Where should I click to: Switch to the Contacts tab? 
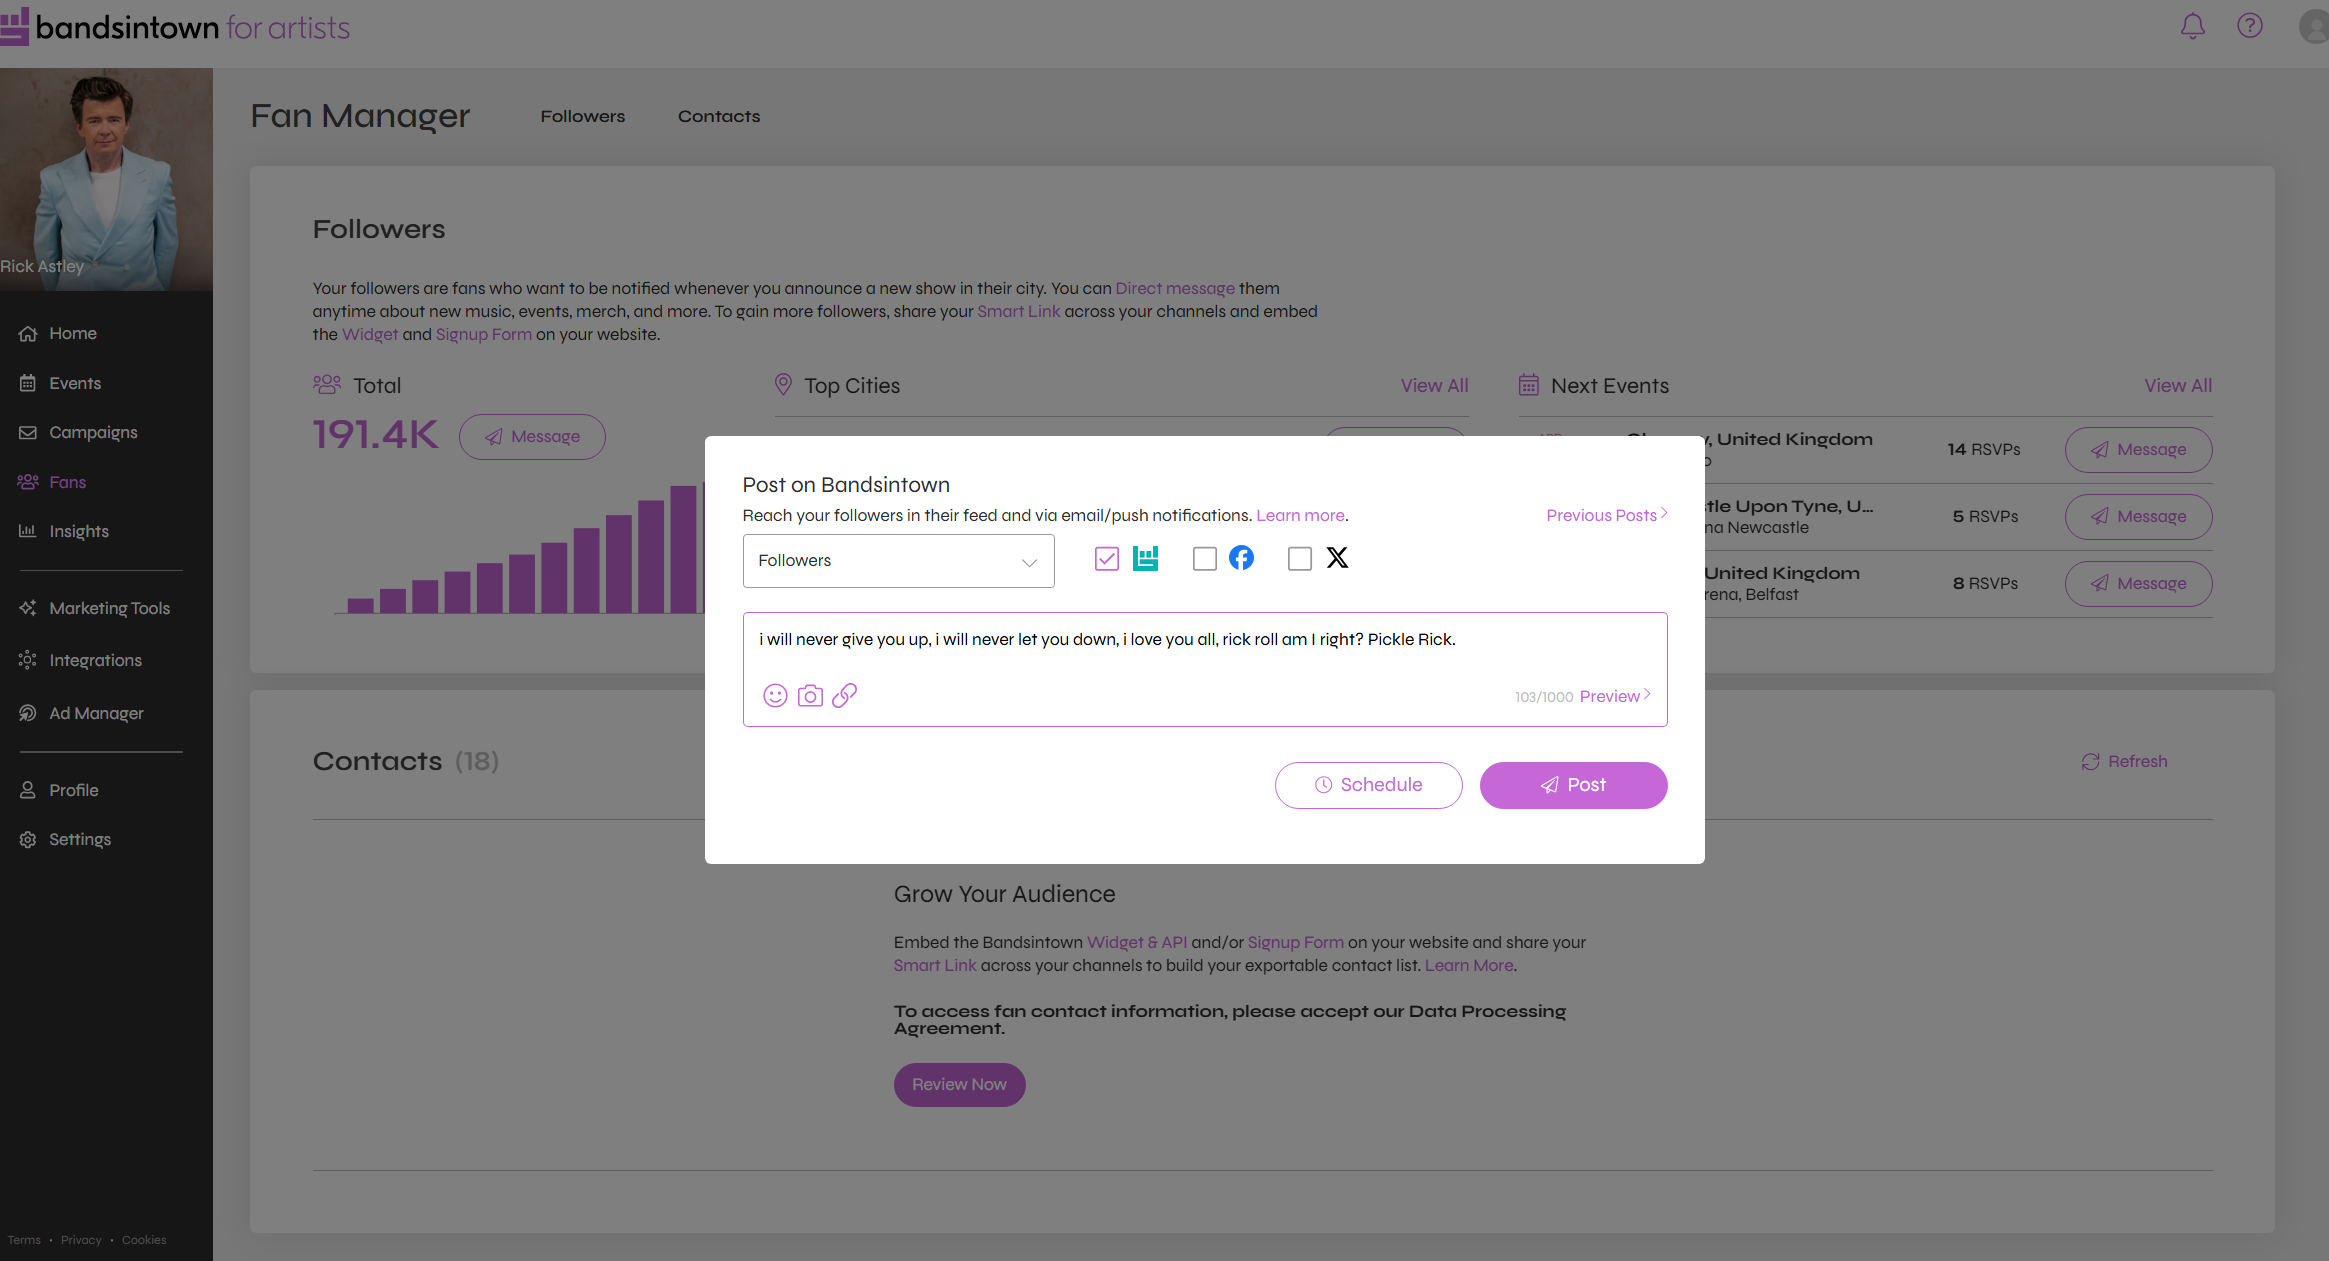(718, 116)
